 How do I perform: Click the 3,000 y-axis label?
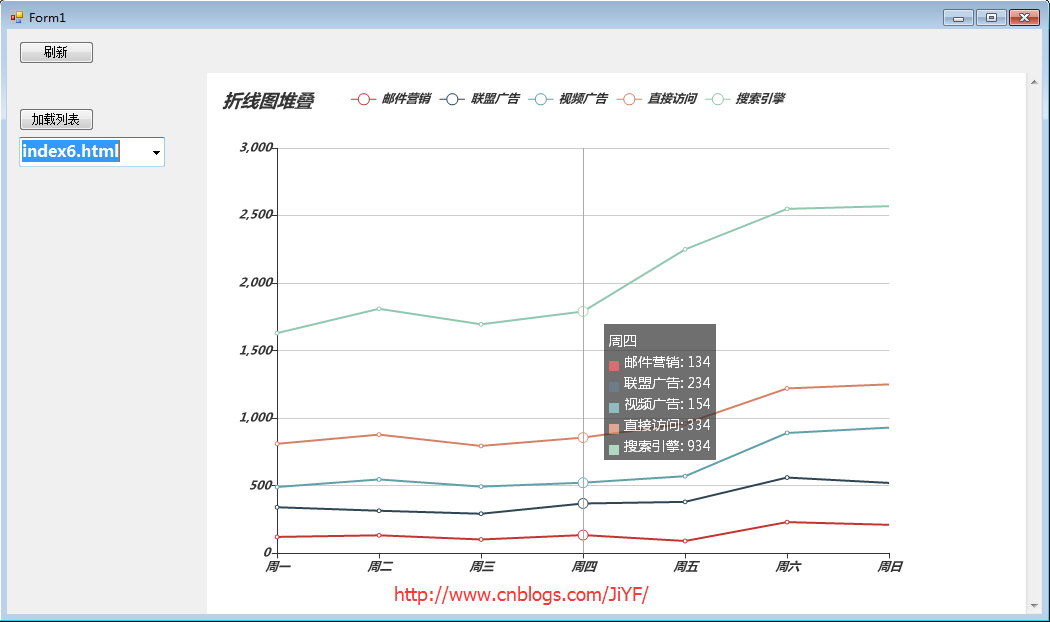pyautogui.click(x=256, y=147)
